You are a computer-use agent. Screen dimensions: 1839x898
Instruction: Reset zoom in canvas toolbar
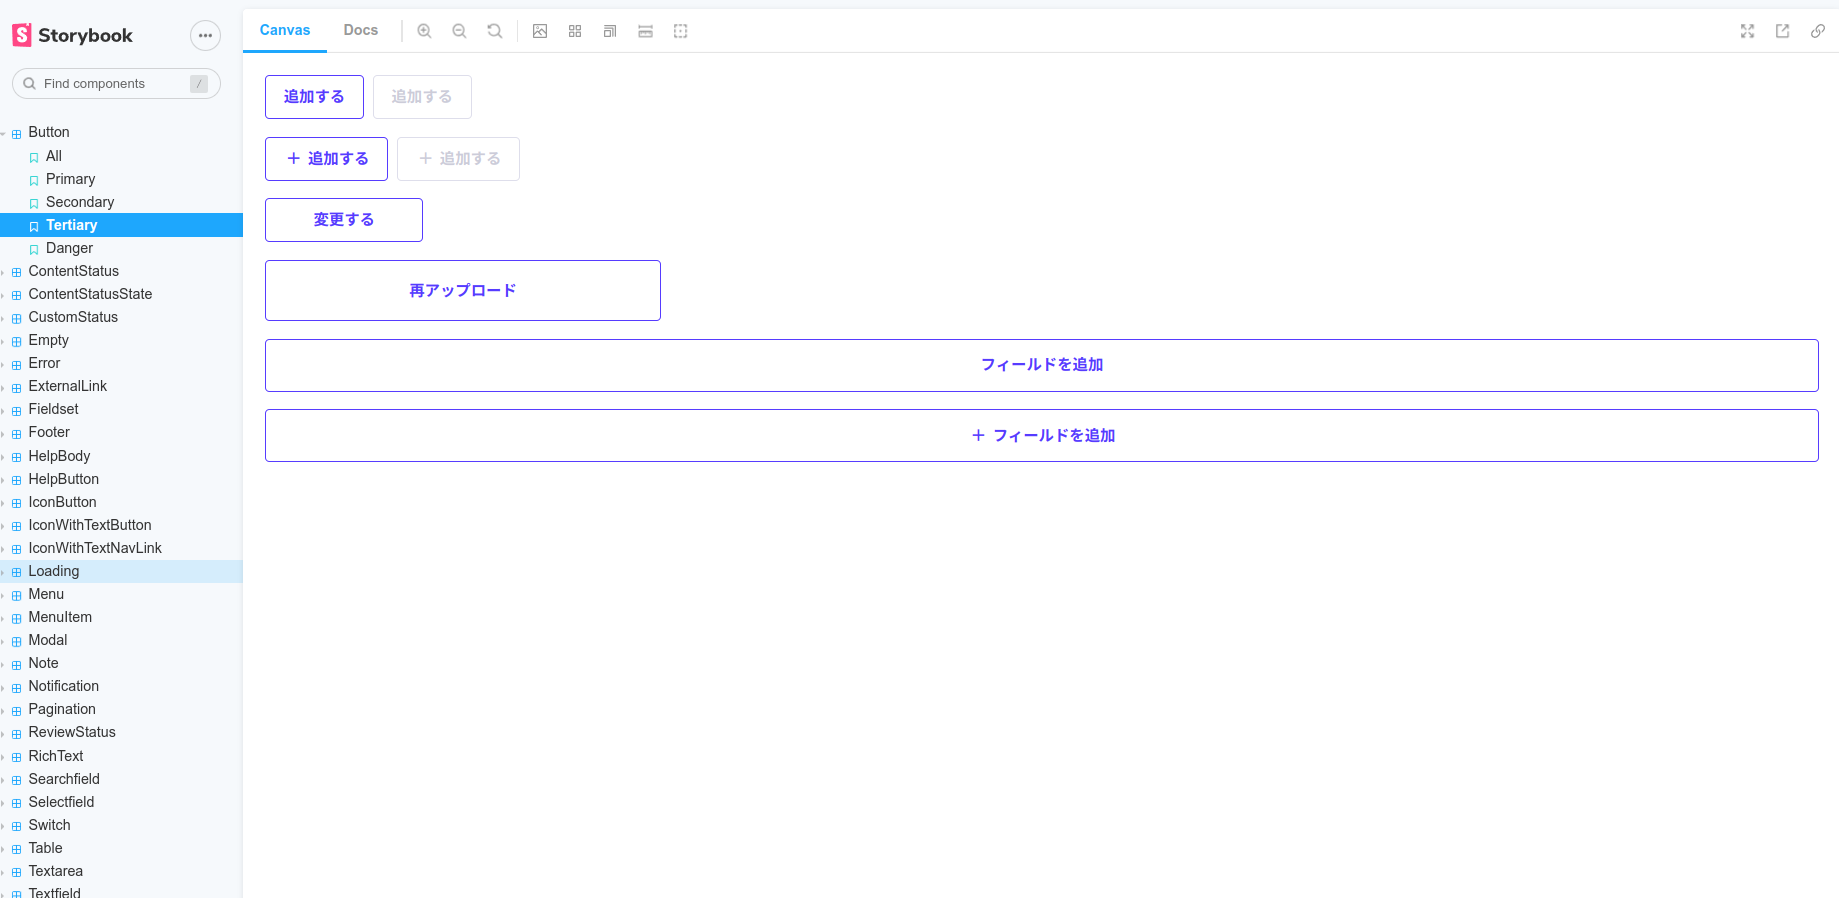(494, 31)
